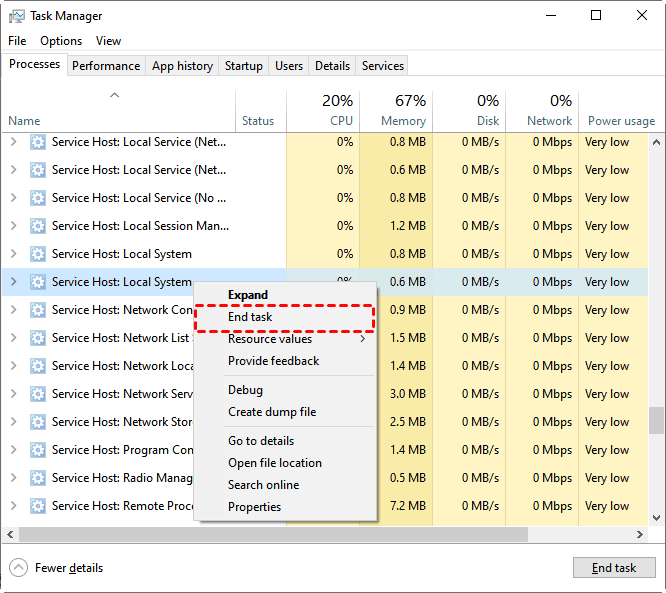Expand the highlighted Service Host: Local System row
Screen dimensions: 666x593
point(13,282)
